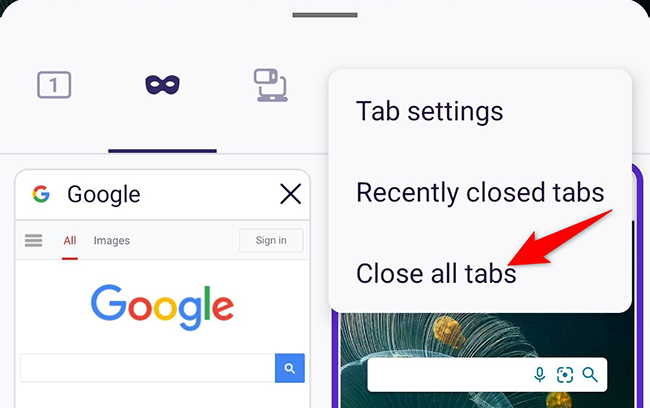Click the Sign in button
Screen dimensions: 650x408
pos(271,240)
